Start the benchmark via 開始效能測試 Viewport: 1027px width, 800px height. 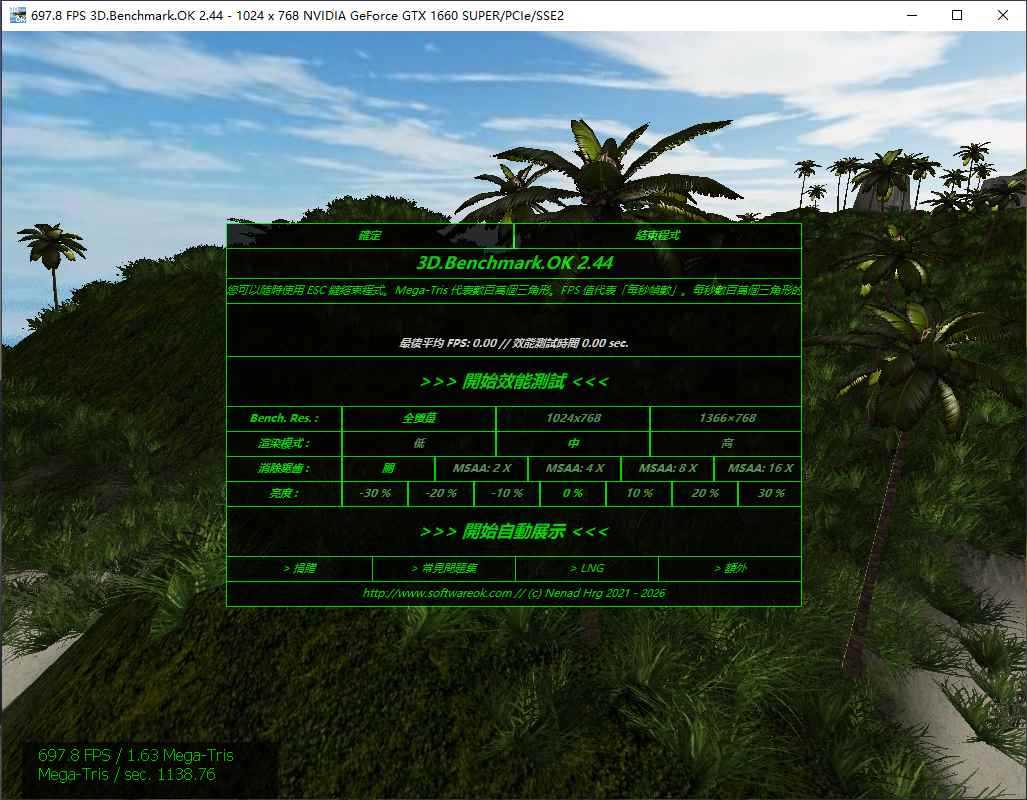point(513,381)
